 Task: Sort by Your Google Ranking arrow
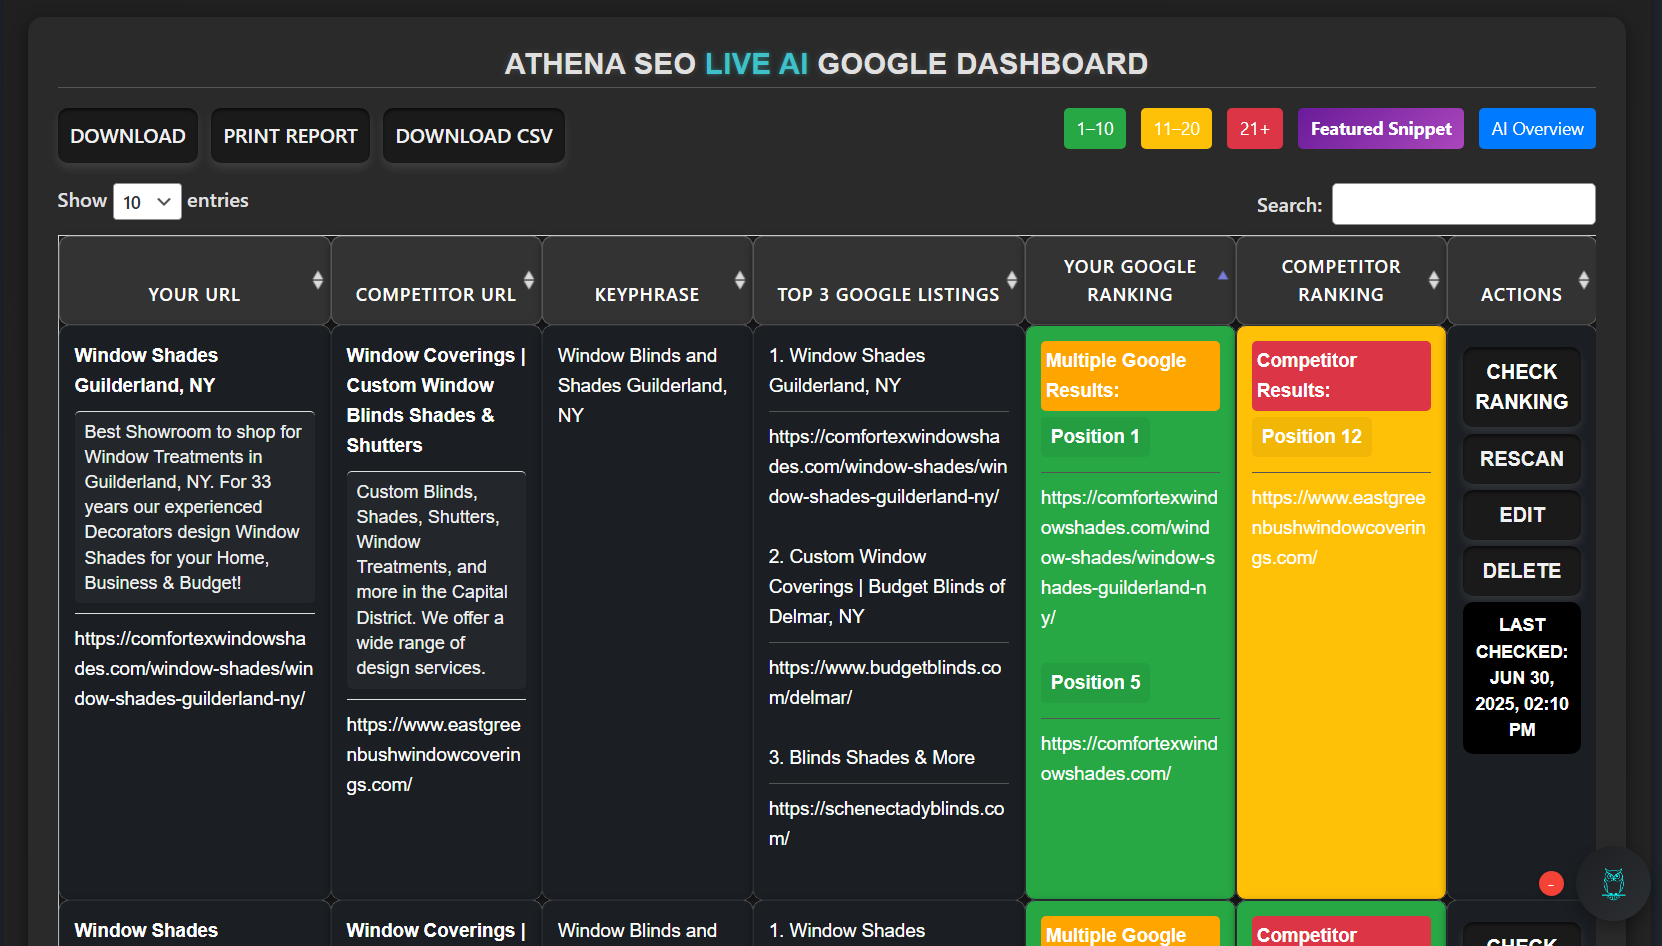[x=1223, y=275]
